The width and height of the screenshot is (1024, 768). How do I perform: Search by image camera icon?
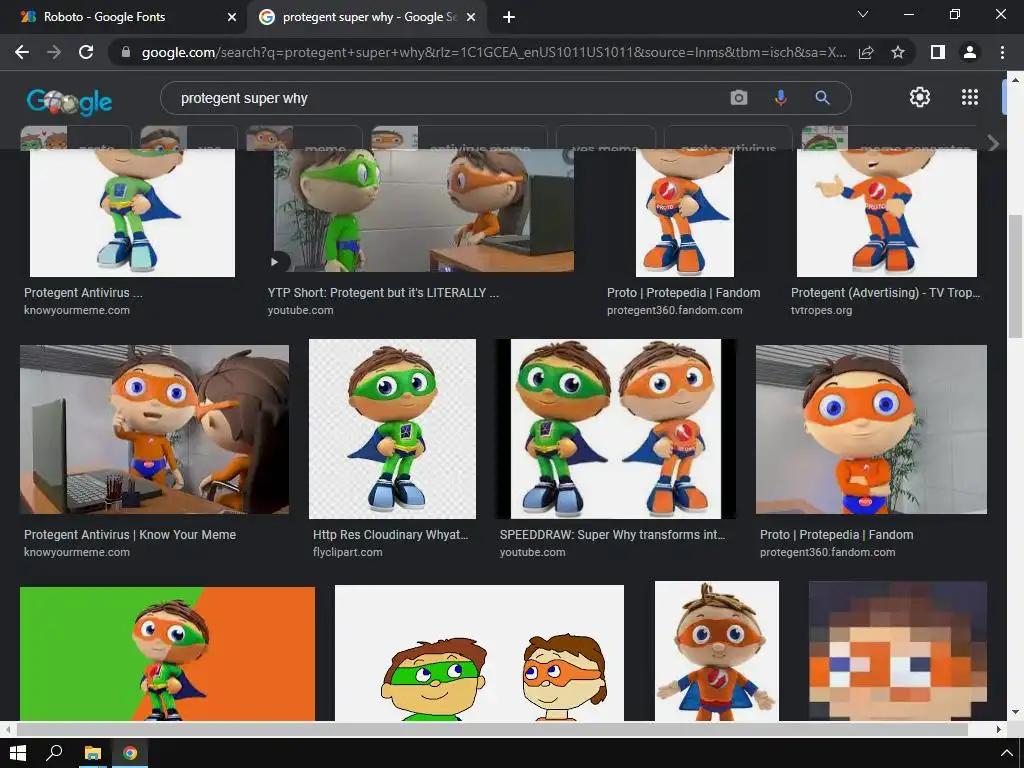[x=739, y=98]
